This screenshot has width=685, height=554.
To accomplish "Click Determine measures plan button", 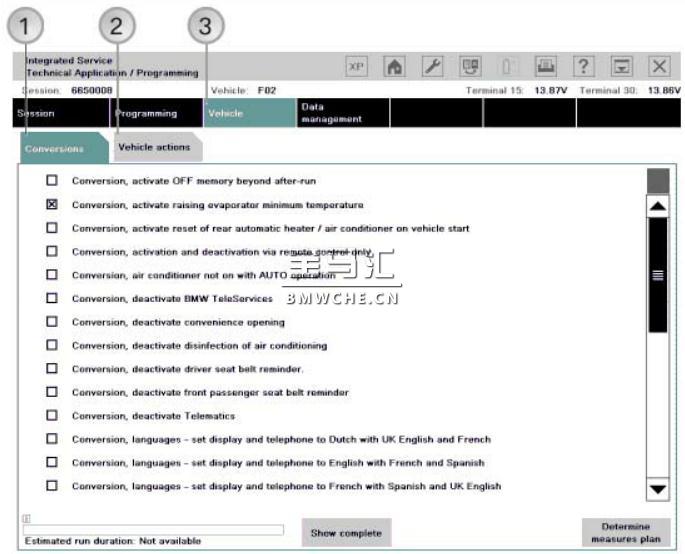I will click(x=625, y=532).
